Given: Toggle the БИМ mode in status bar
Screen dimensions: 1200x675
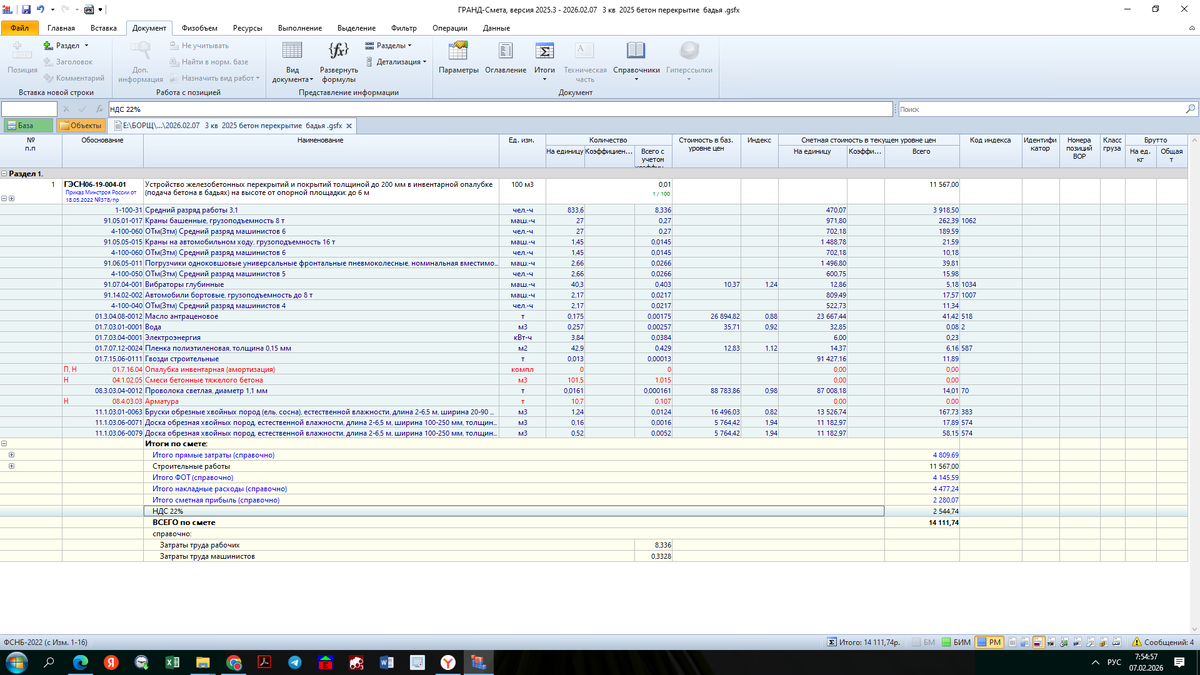Looking at the screenshot, I should pyautogui.click(x=958, y=641).
